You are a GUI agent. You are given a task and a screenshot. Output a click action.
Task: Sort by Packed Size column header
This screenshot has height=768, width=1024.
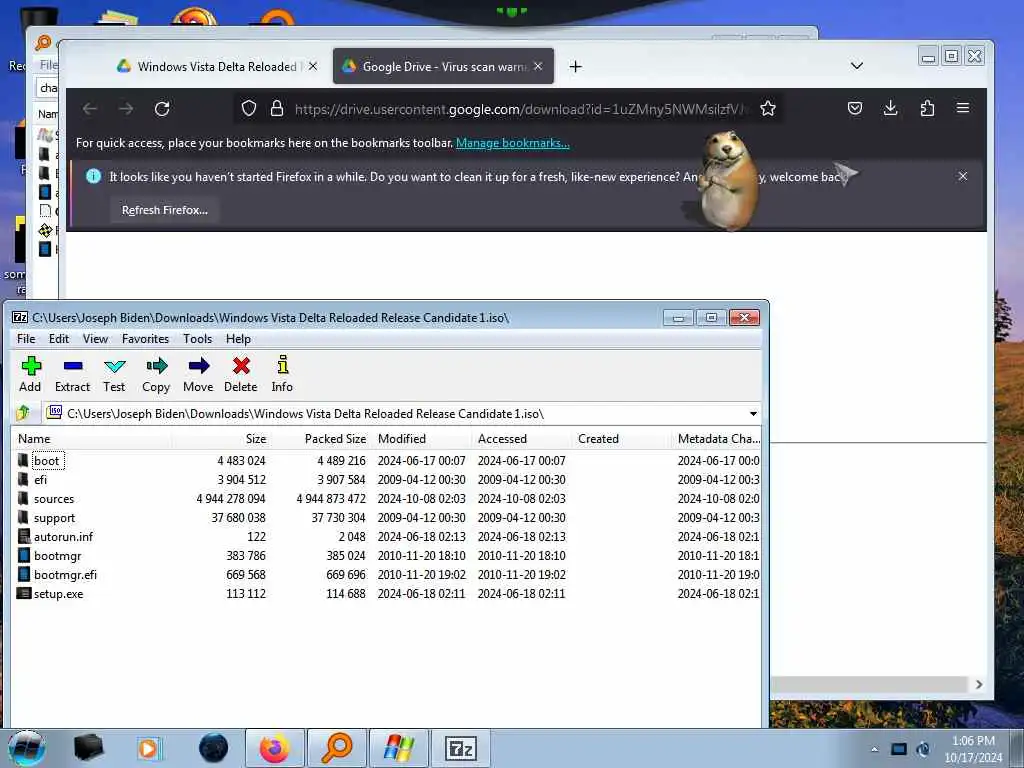tap(321, 439)
